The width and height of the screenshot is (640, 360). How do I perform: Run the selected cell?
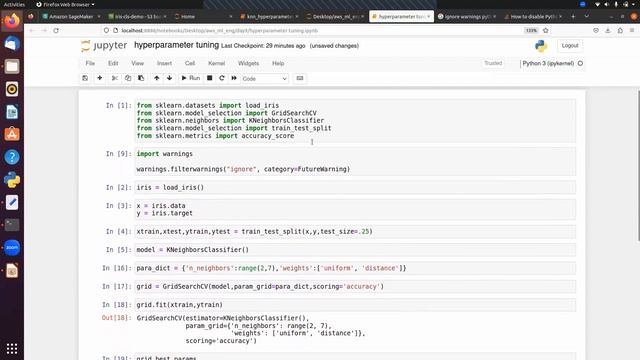pos(191,78)
